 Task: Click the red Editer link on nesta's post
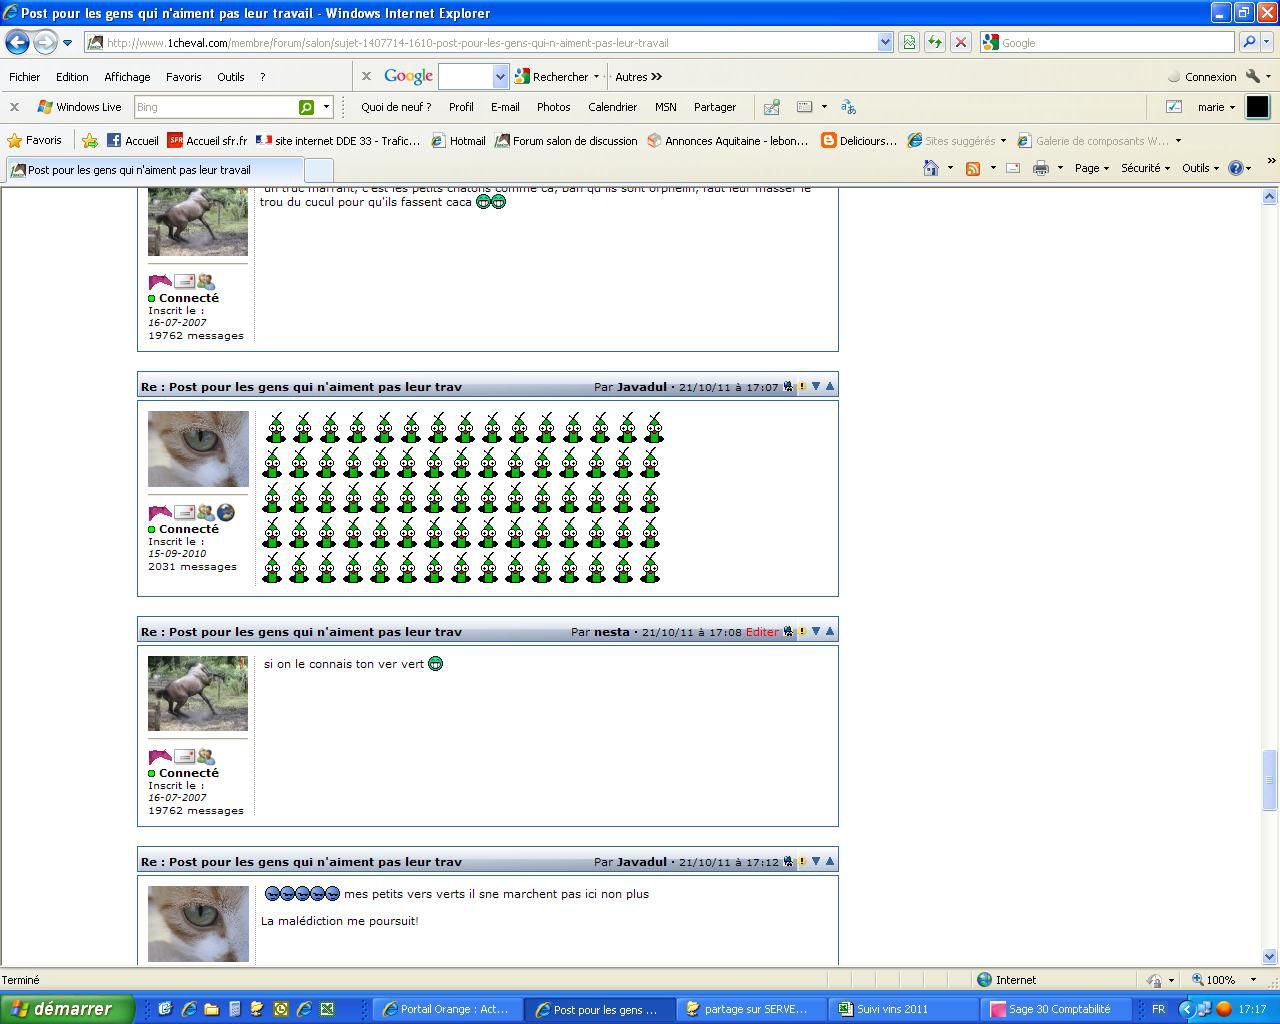(x=762, y=632)
